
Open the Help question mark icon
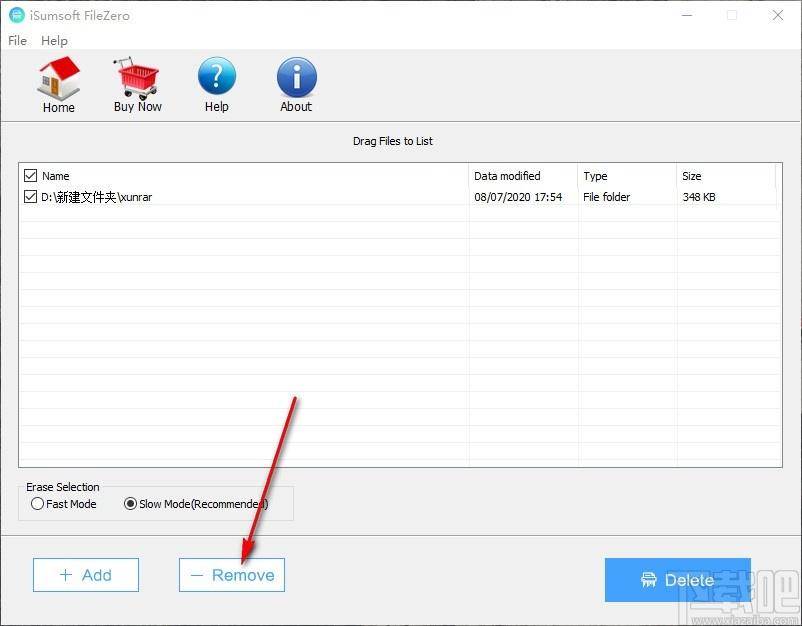pos(217,77)
